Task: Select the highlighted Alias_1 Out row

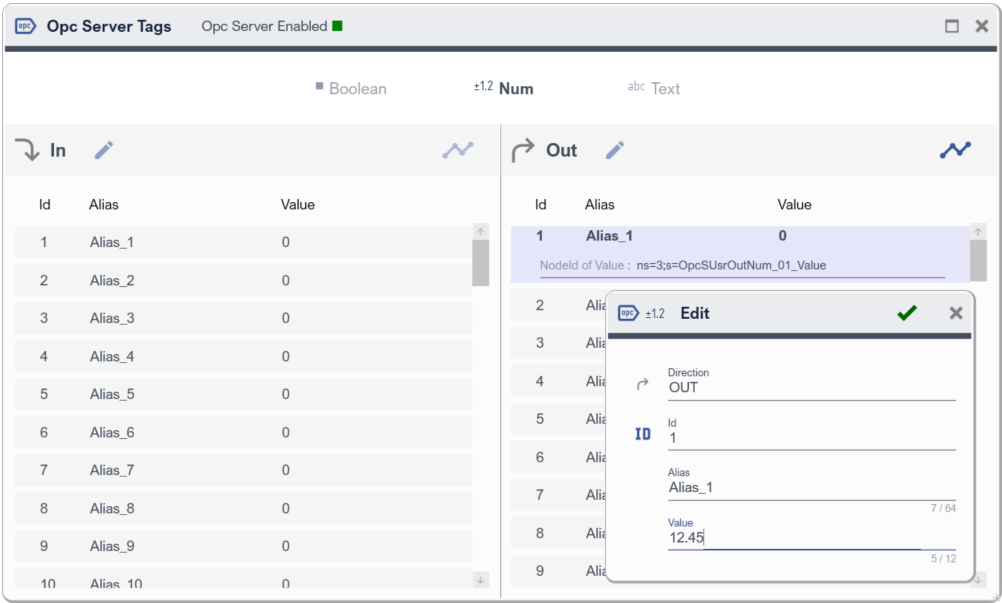Action: [x=740, y=237]
